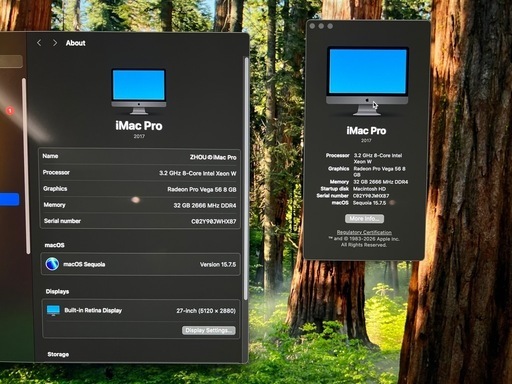Click More Info button in About This Mac
The width and height of the screenshot is (512, 384).
364,219
